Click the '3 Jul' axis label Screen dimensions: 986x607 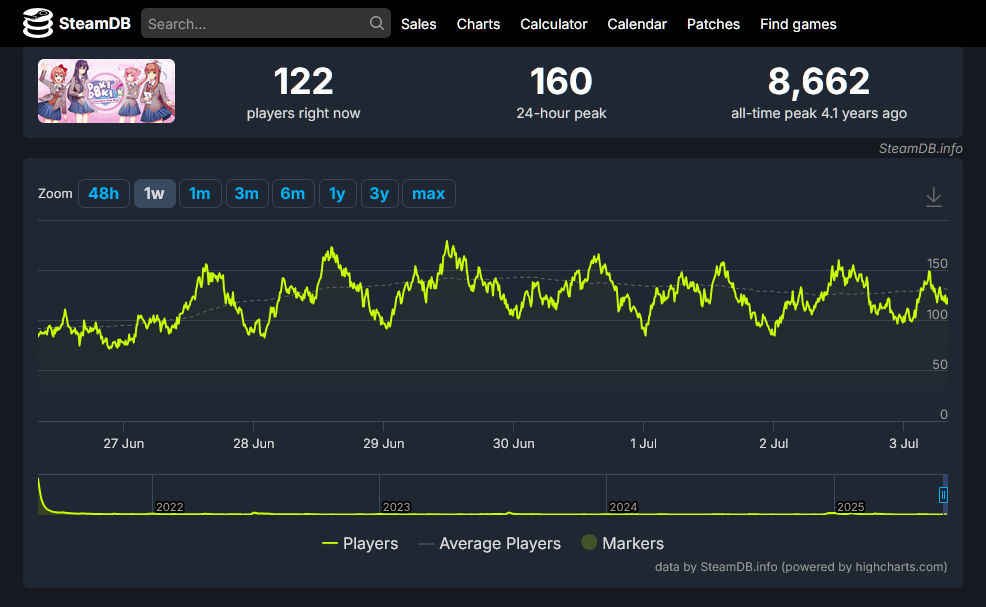(x=904, y=443)
